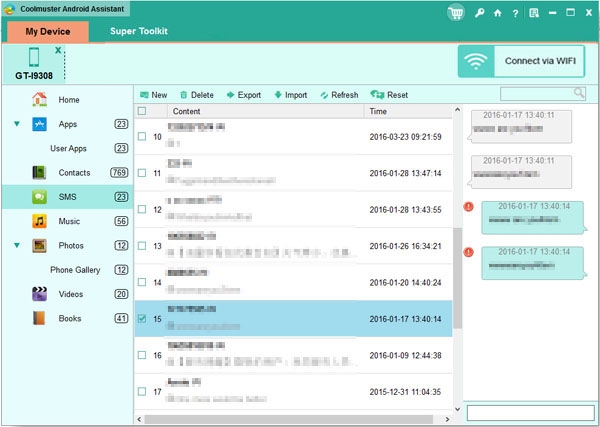600x427 pixels.
Task: Check the checkbox for message 13
Action: pos(142,246)
